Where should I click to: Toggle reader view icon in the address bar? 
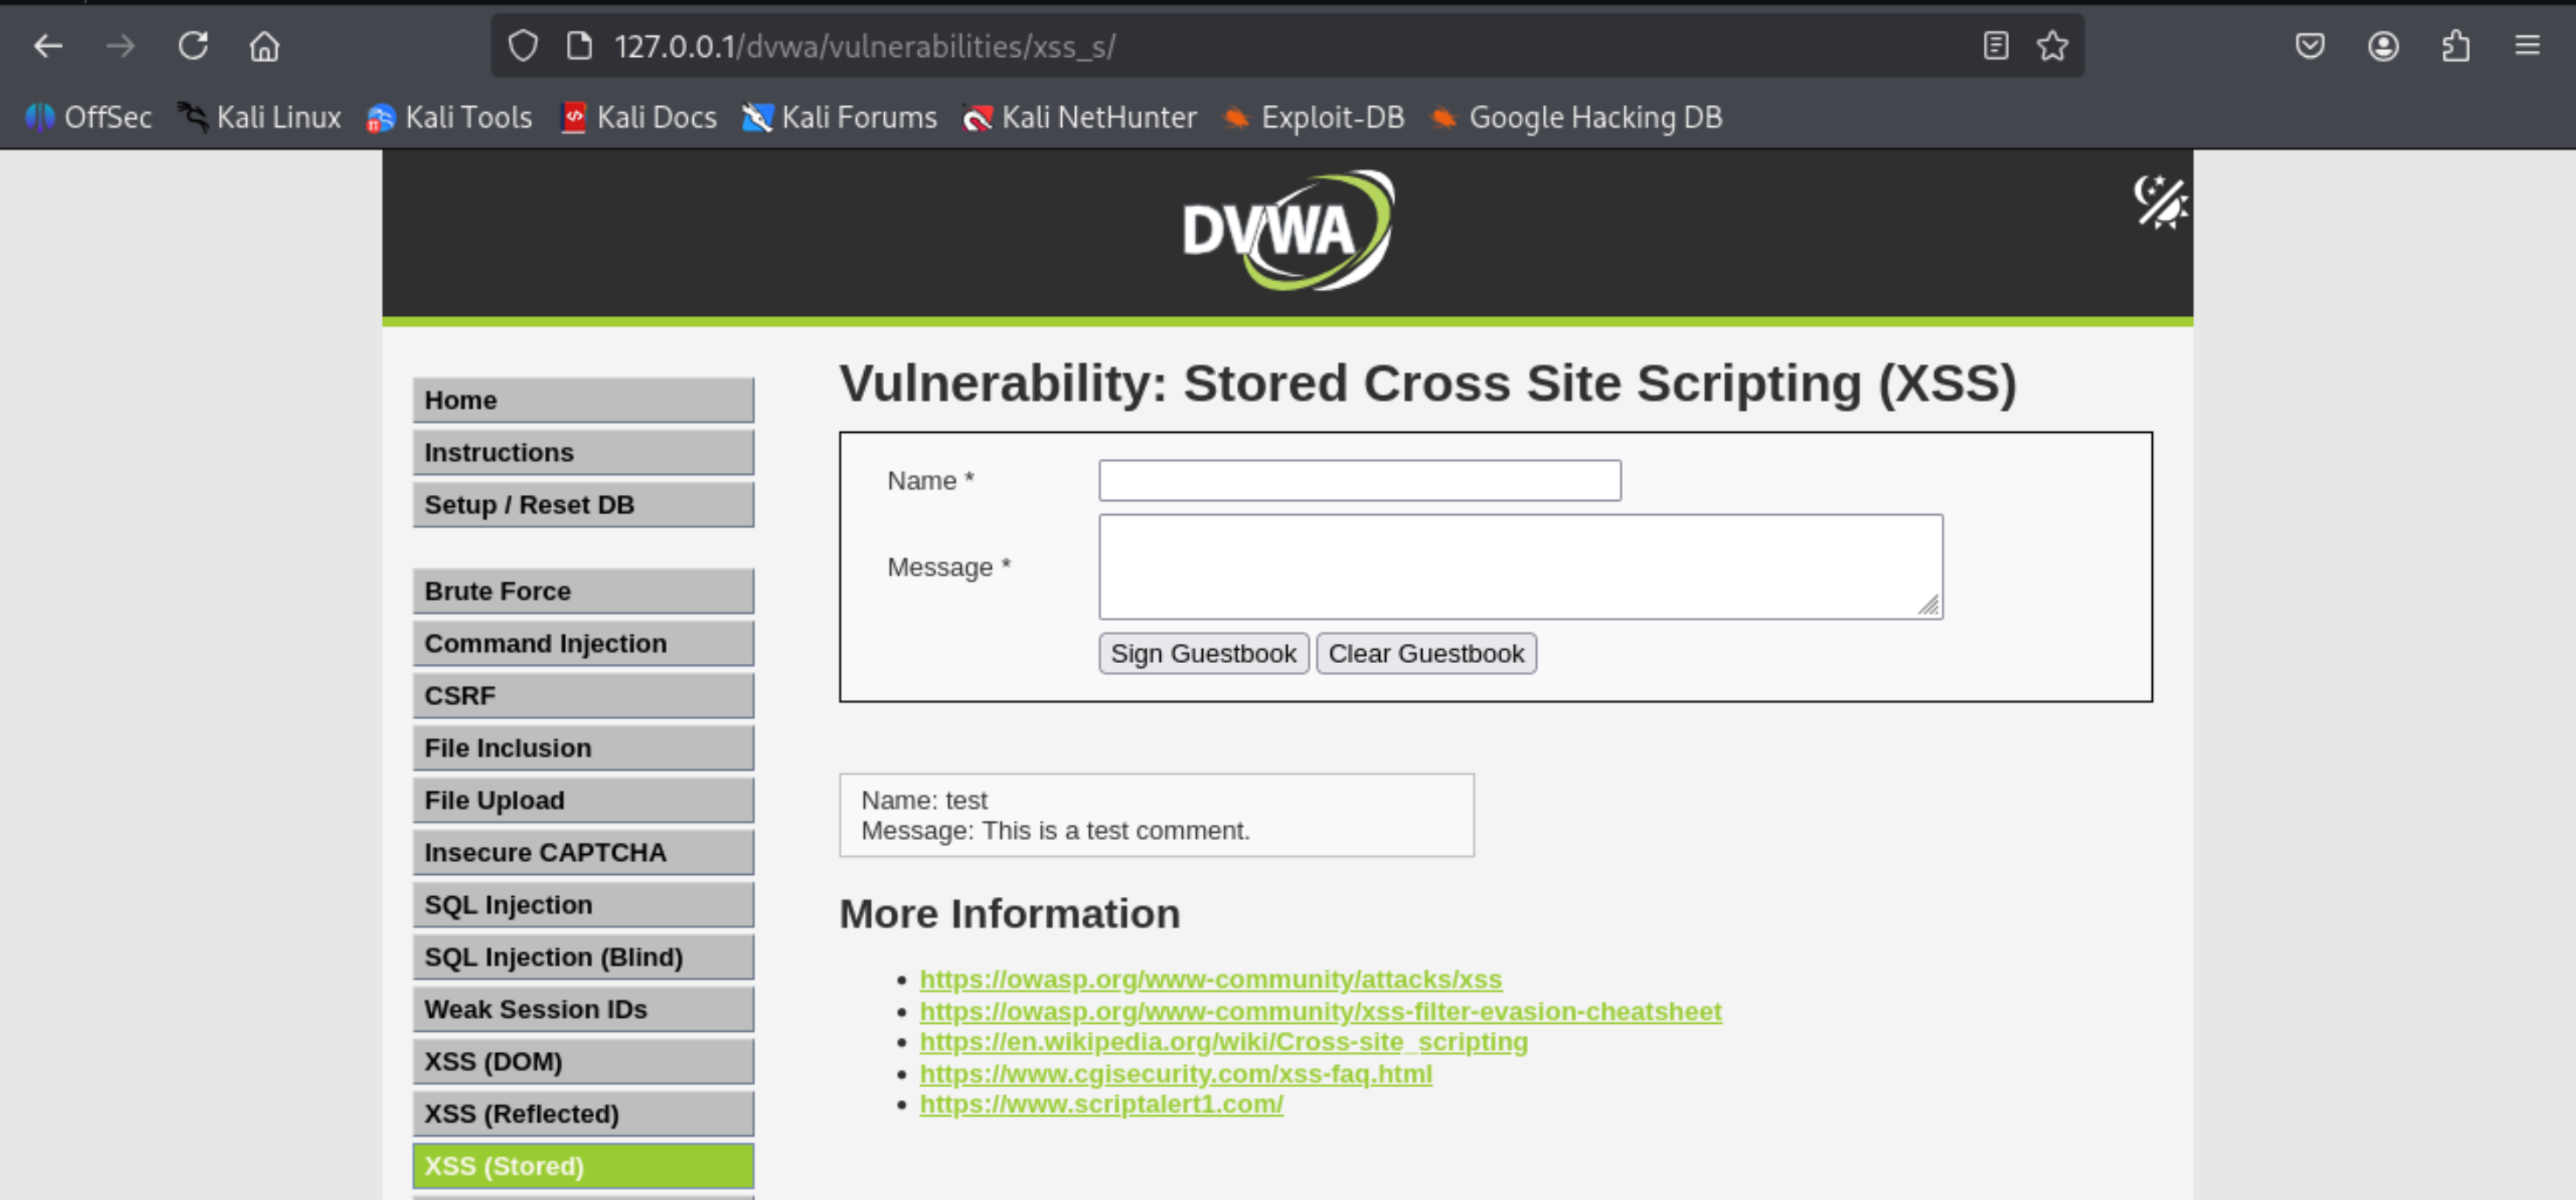click(1995, 46)
